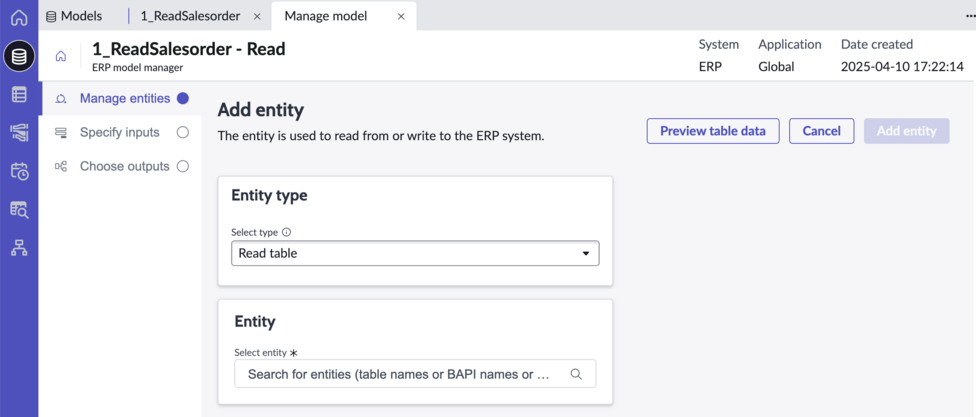Image resolution: width=976 pixels, height=417 pixels.
Task: Click the Choose outputs step icon
Action: pyautogui.click(x=61, y=166)
